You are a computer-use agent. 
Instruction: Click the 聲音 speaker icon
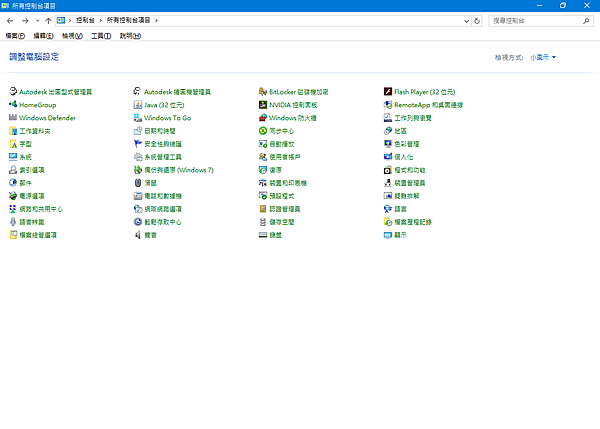click(x=138, y=235)
